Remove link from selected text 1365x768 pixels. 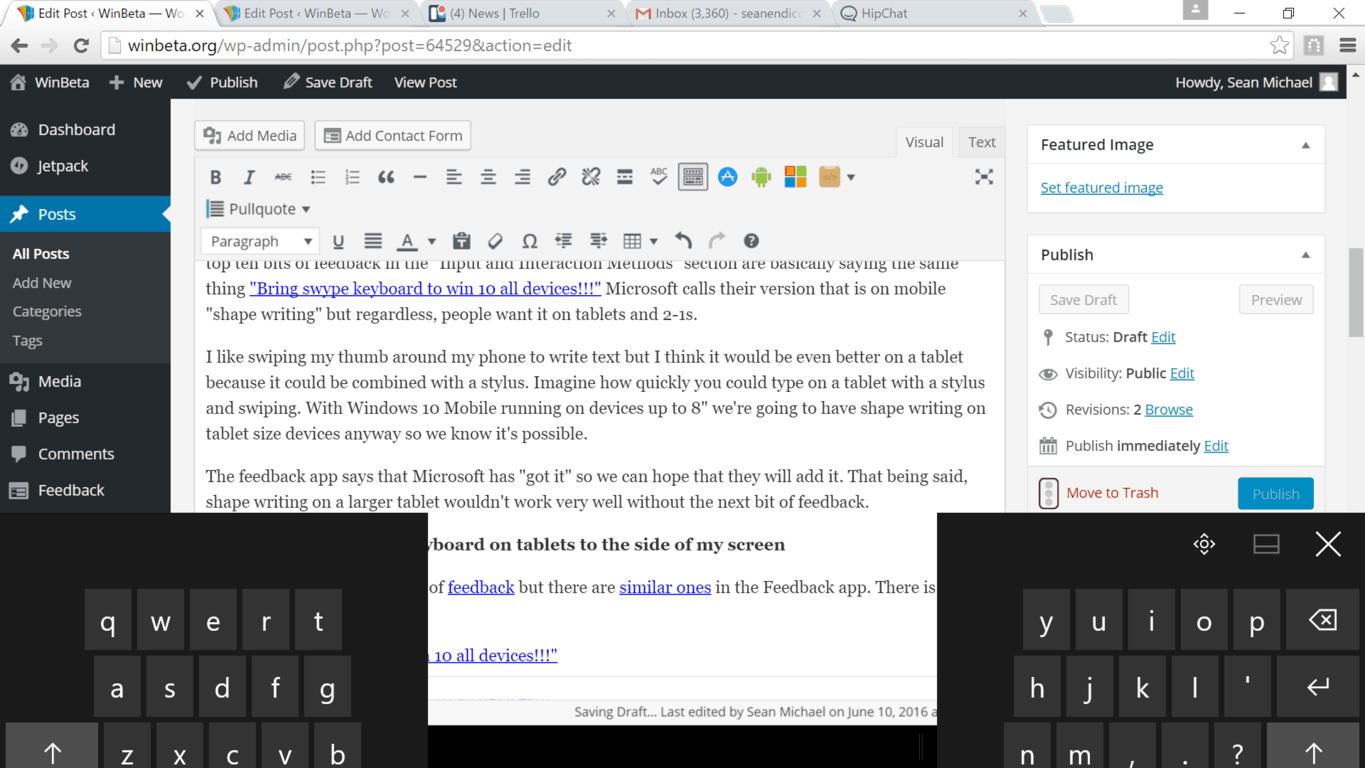point(591,177)
